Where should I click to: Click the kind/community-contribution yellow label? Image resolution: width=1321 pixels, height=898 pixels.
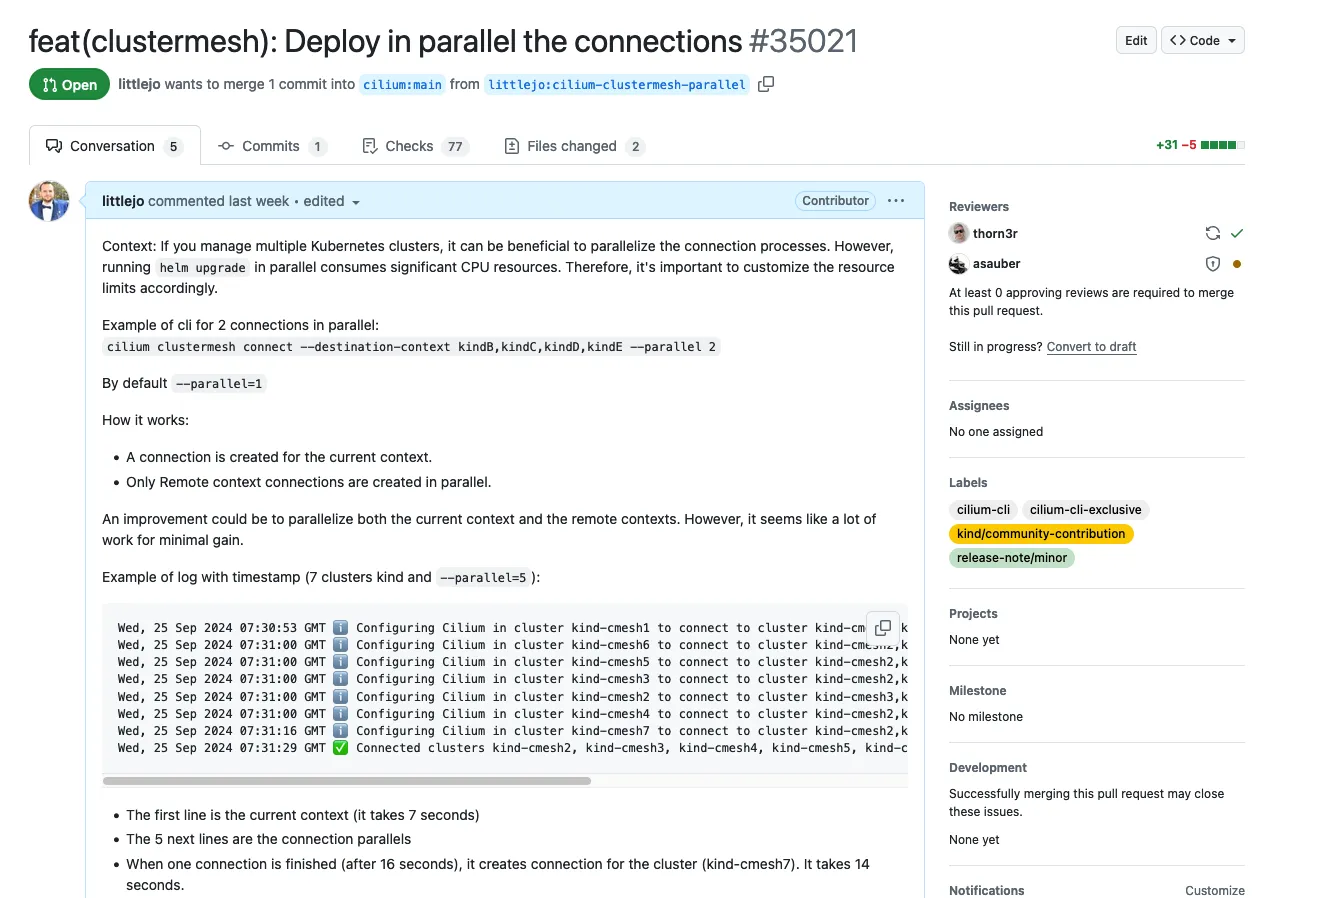pos(1040,534)
